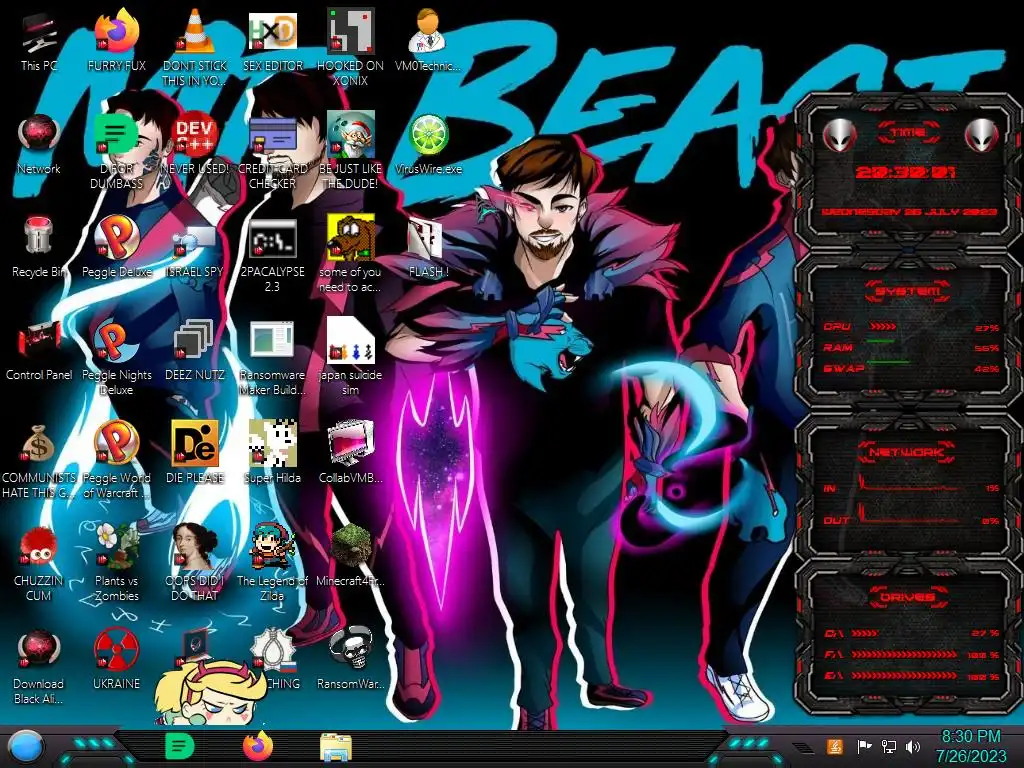Viewport: 1024px width, 768px height.
Task: Open Action Center flag tray icon
Action: coord(865,747)
